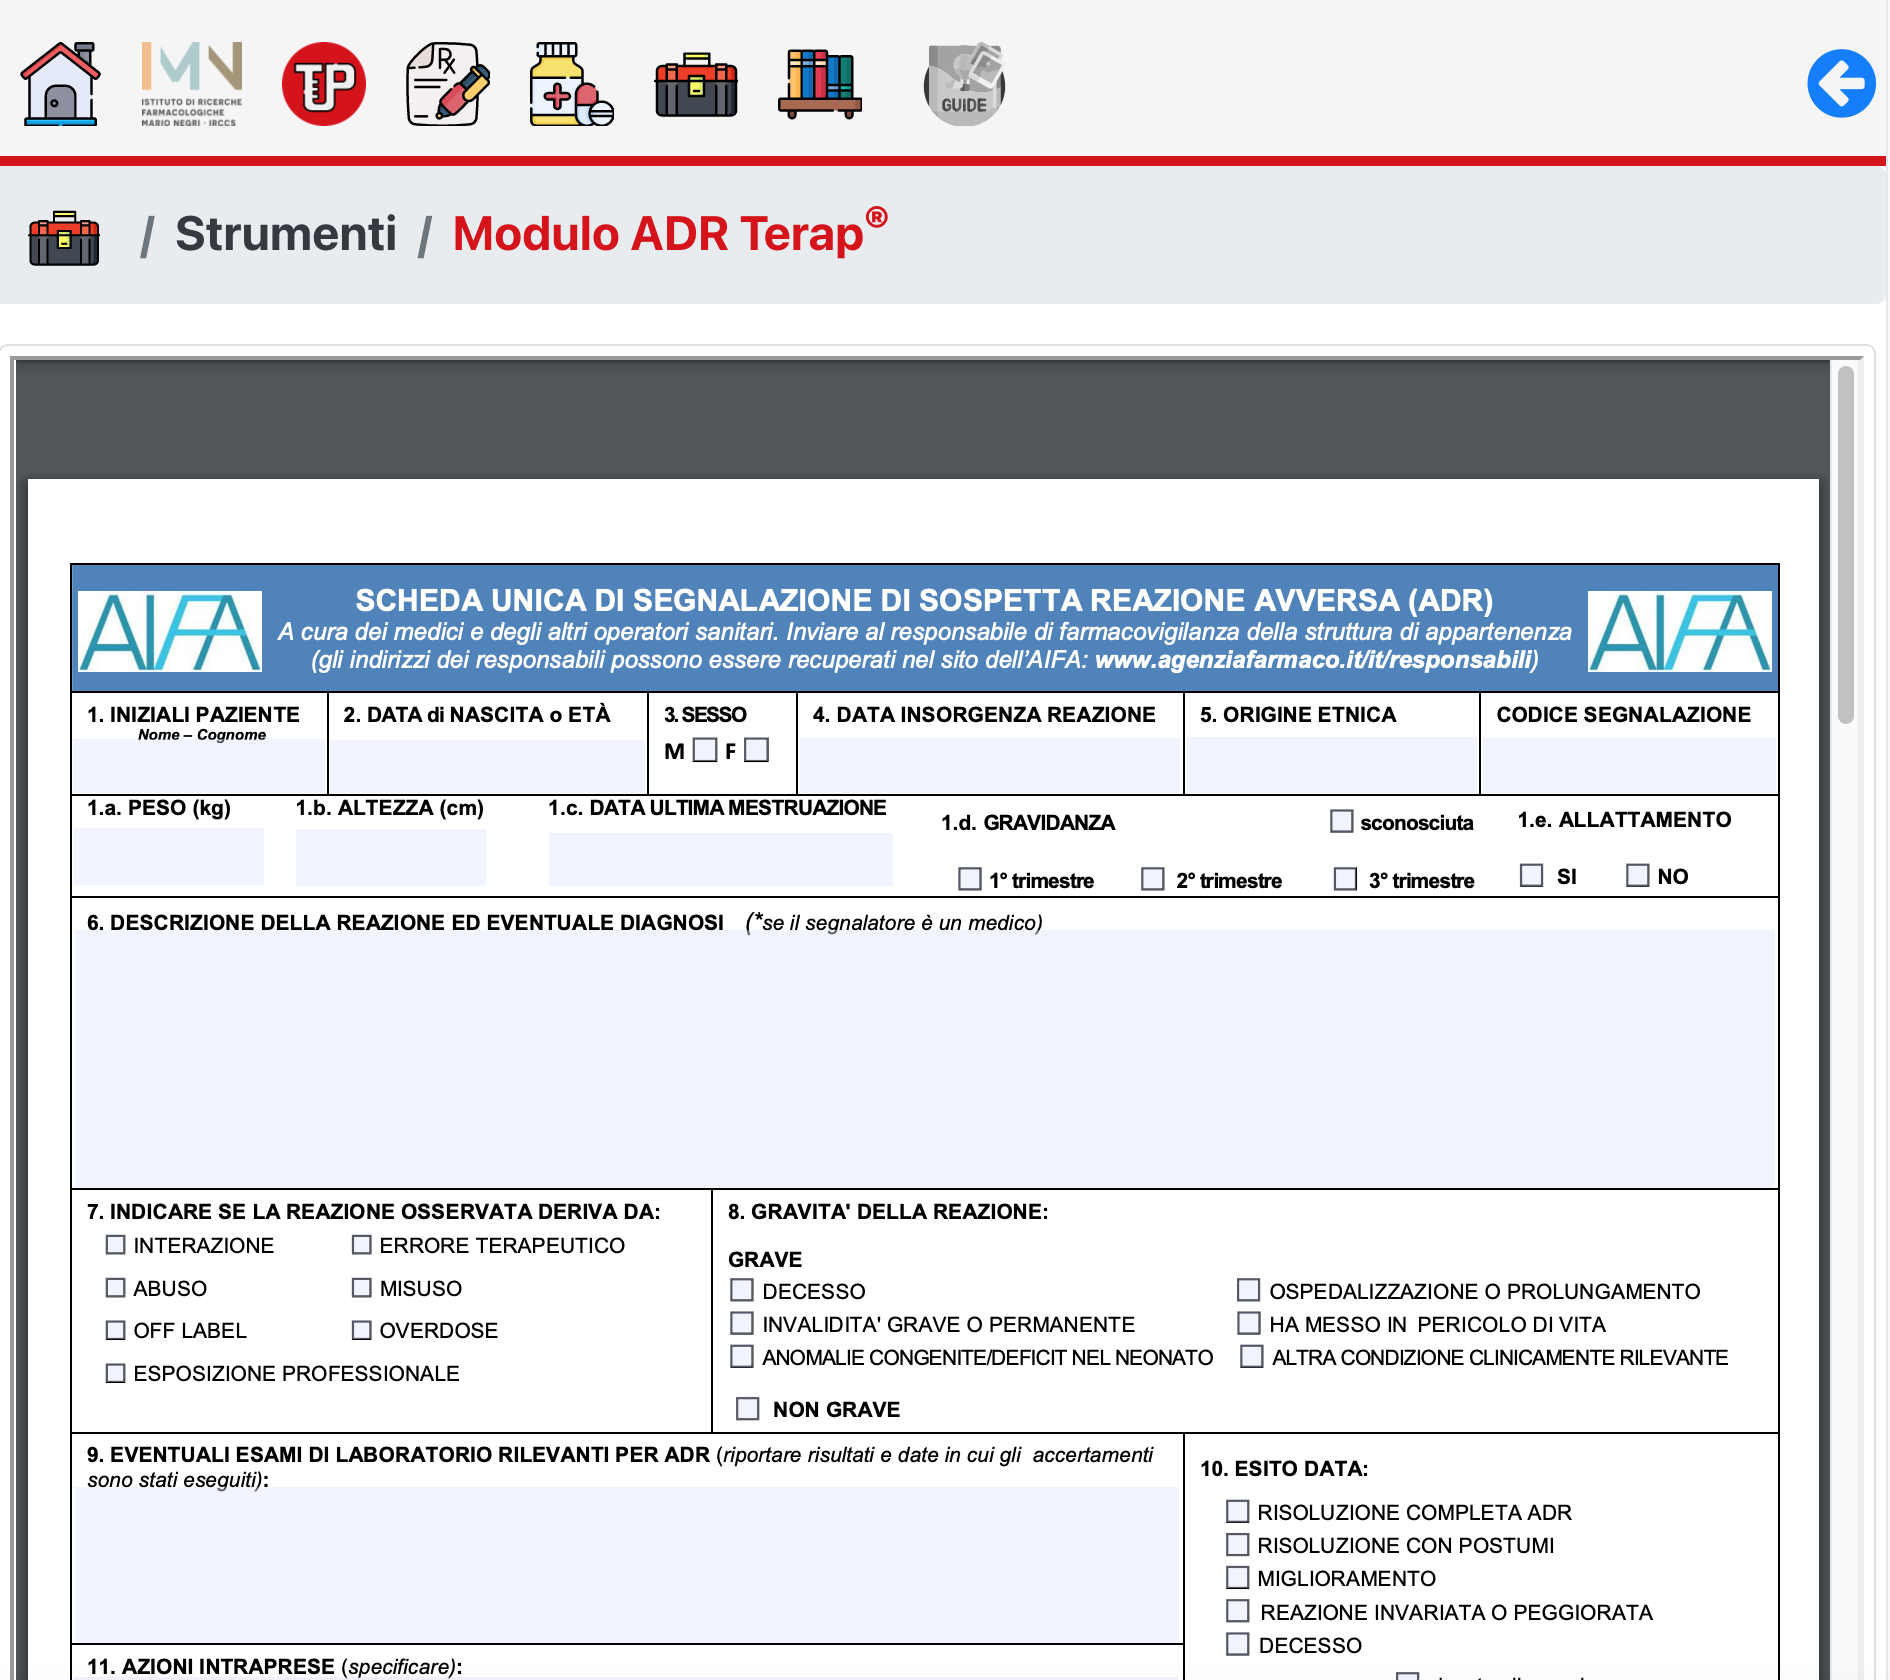Click the red Terap TP logo
Screen dimensions: 1890x1680
(324, 84)
